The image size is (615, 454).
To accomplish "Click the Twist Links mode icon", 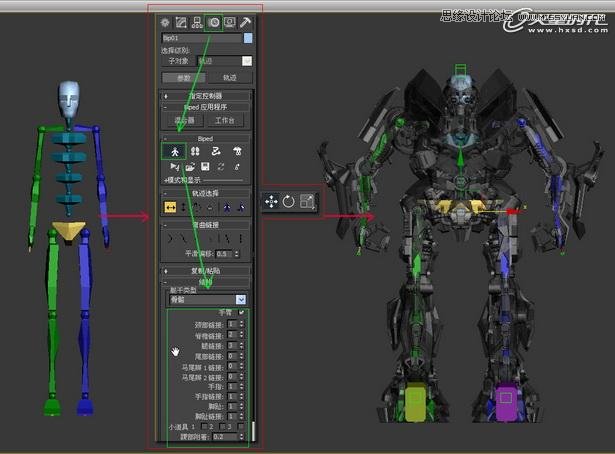I will (184, 238).
